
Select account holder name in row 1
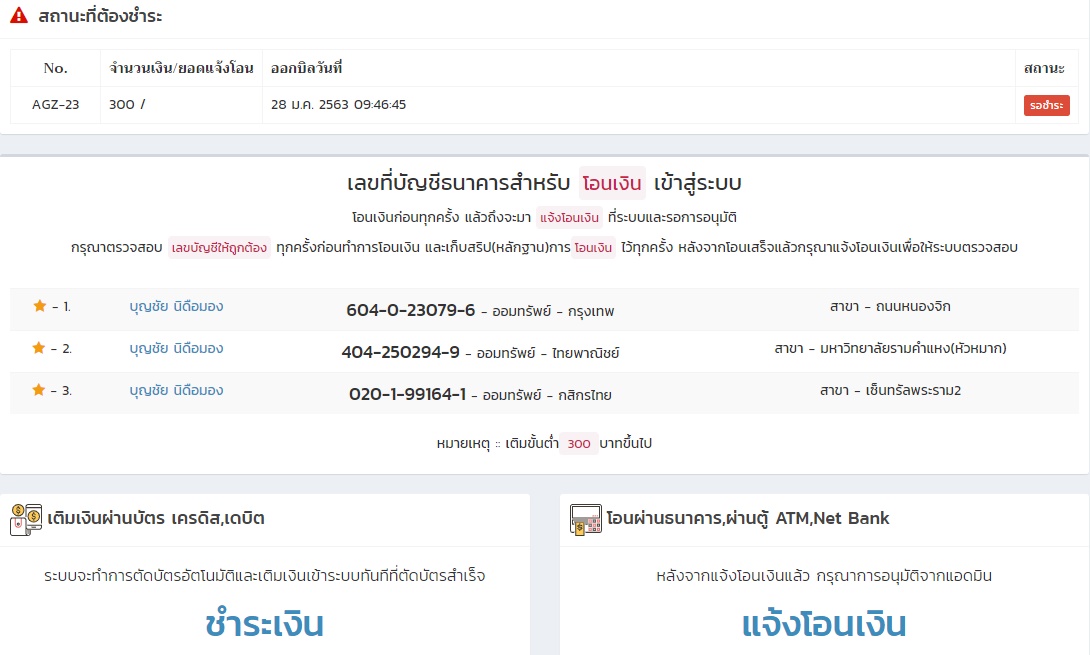[x=176, y=307]
